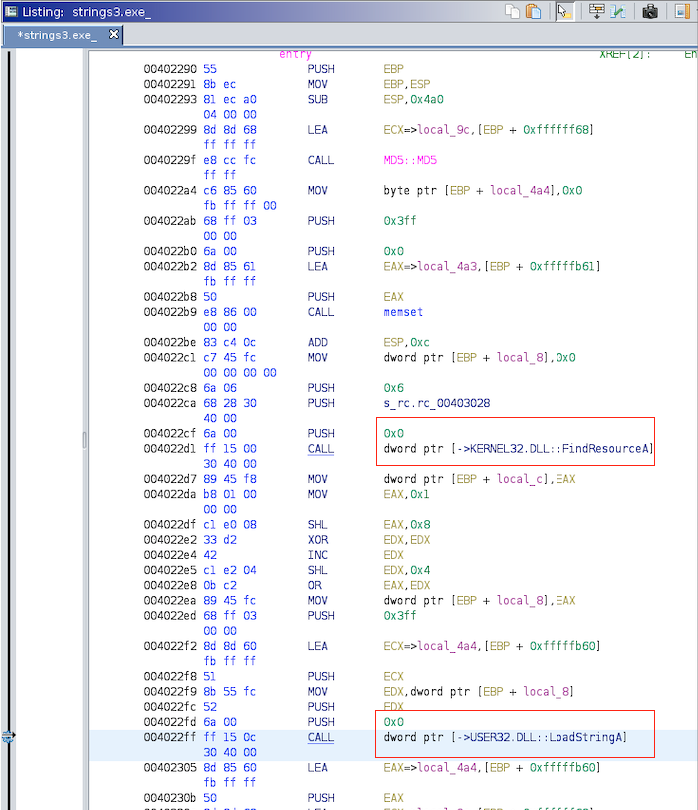
Task: Click local_4a3 reference at 004022b2
Action: click(446, 266)
